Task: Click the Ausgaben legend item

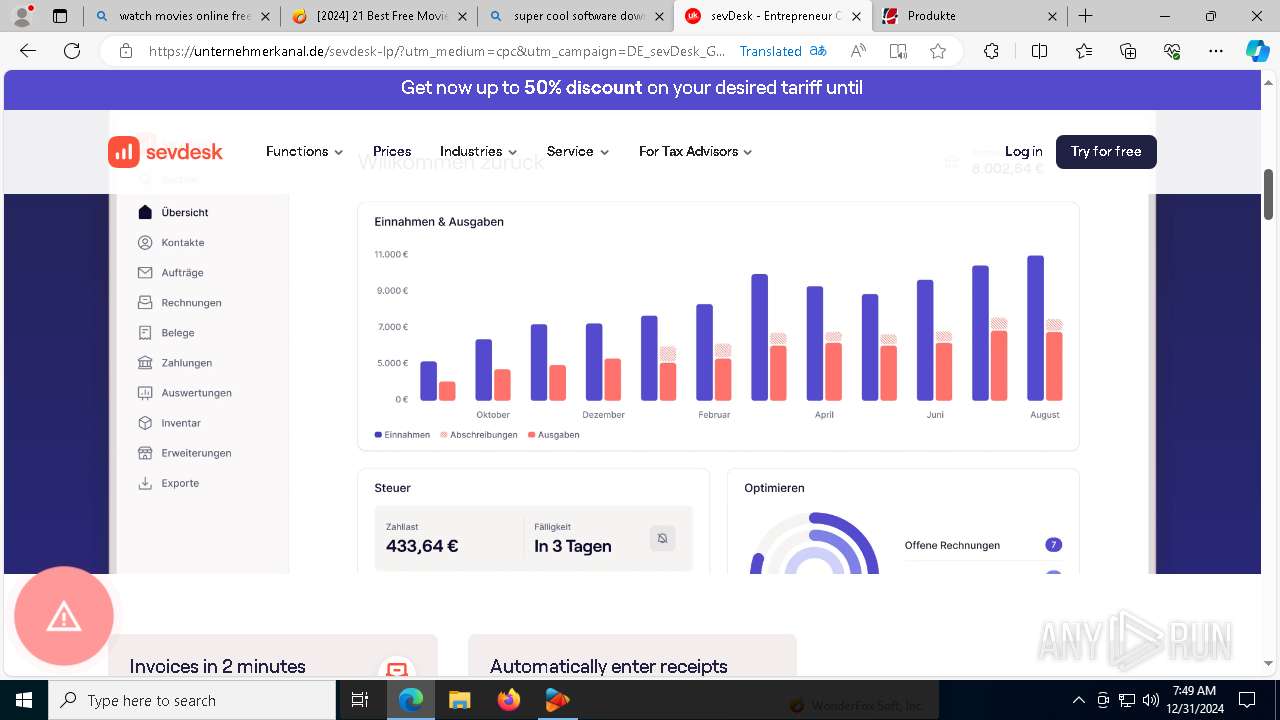Action: click(554, 435)
